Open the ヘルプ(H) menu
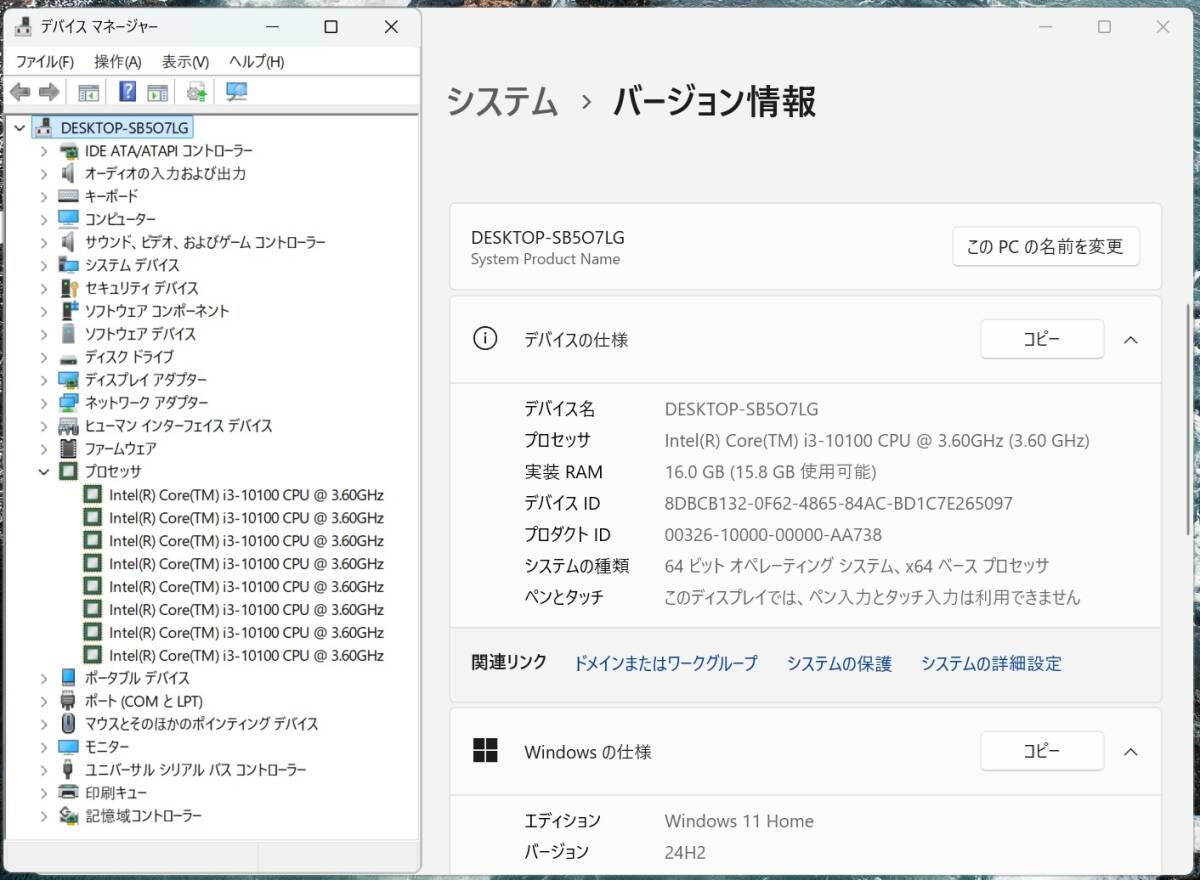The image size is (1200, 880). pos(257,62)
